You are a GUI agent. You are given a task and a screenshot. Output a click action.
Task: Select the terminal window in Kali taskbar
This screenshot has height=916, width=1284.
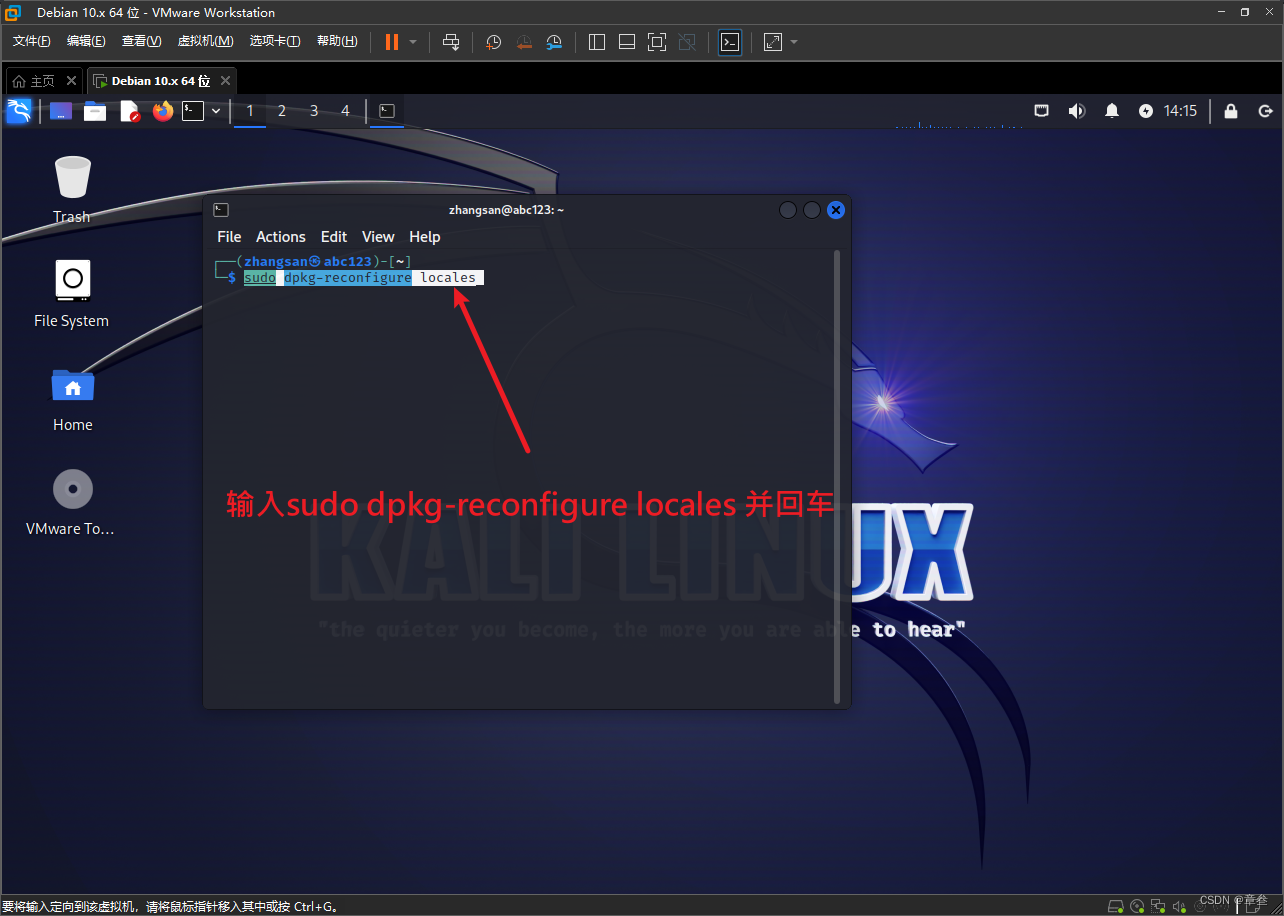(x=387, y=111)
